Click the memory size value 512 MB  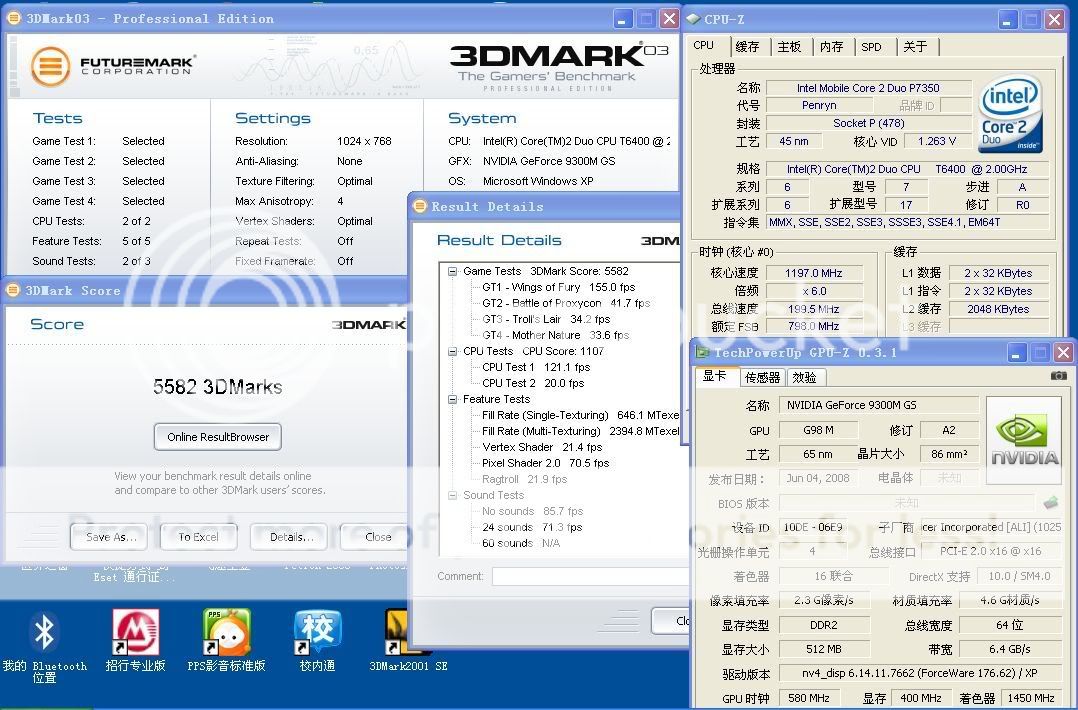824,650
